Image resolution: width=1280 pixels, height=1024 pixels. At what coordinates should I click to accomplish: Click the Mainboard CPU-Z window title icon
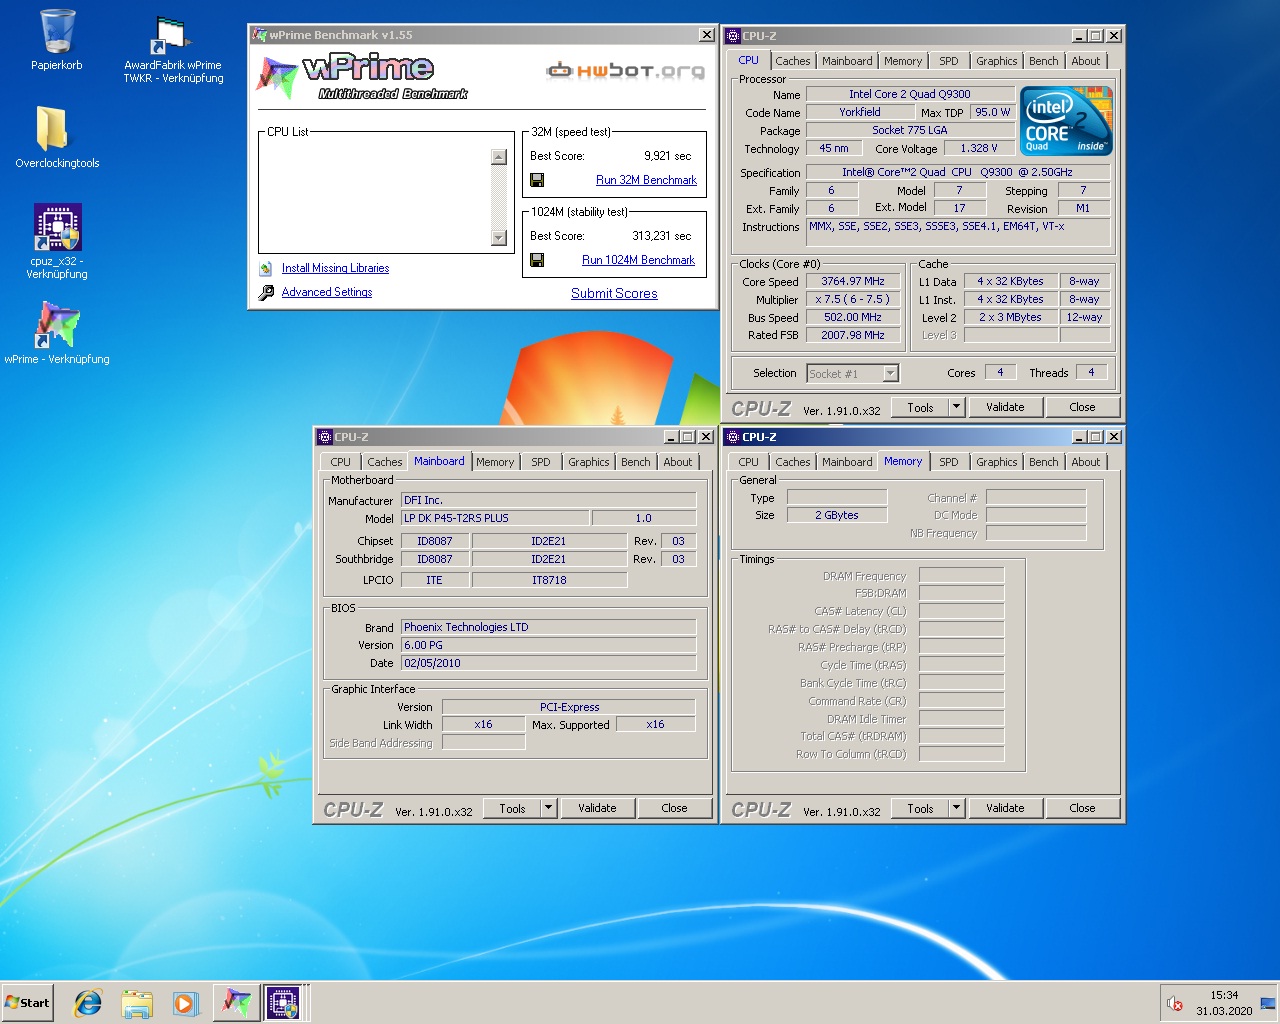324,437
